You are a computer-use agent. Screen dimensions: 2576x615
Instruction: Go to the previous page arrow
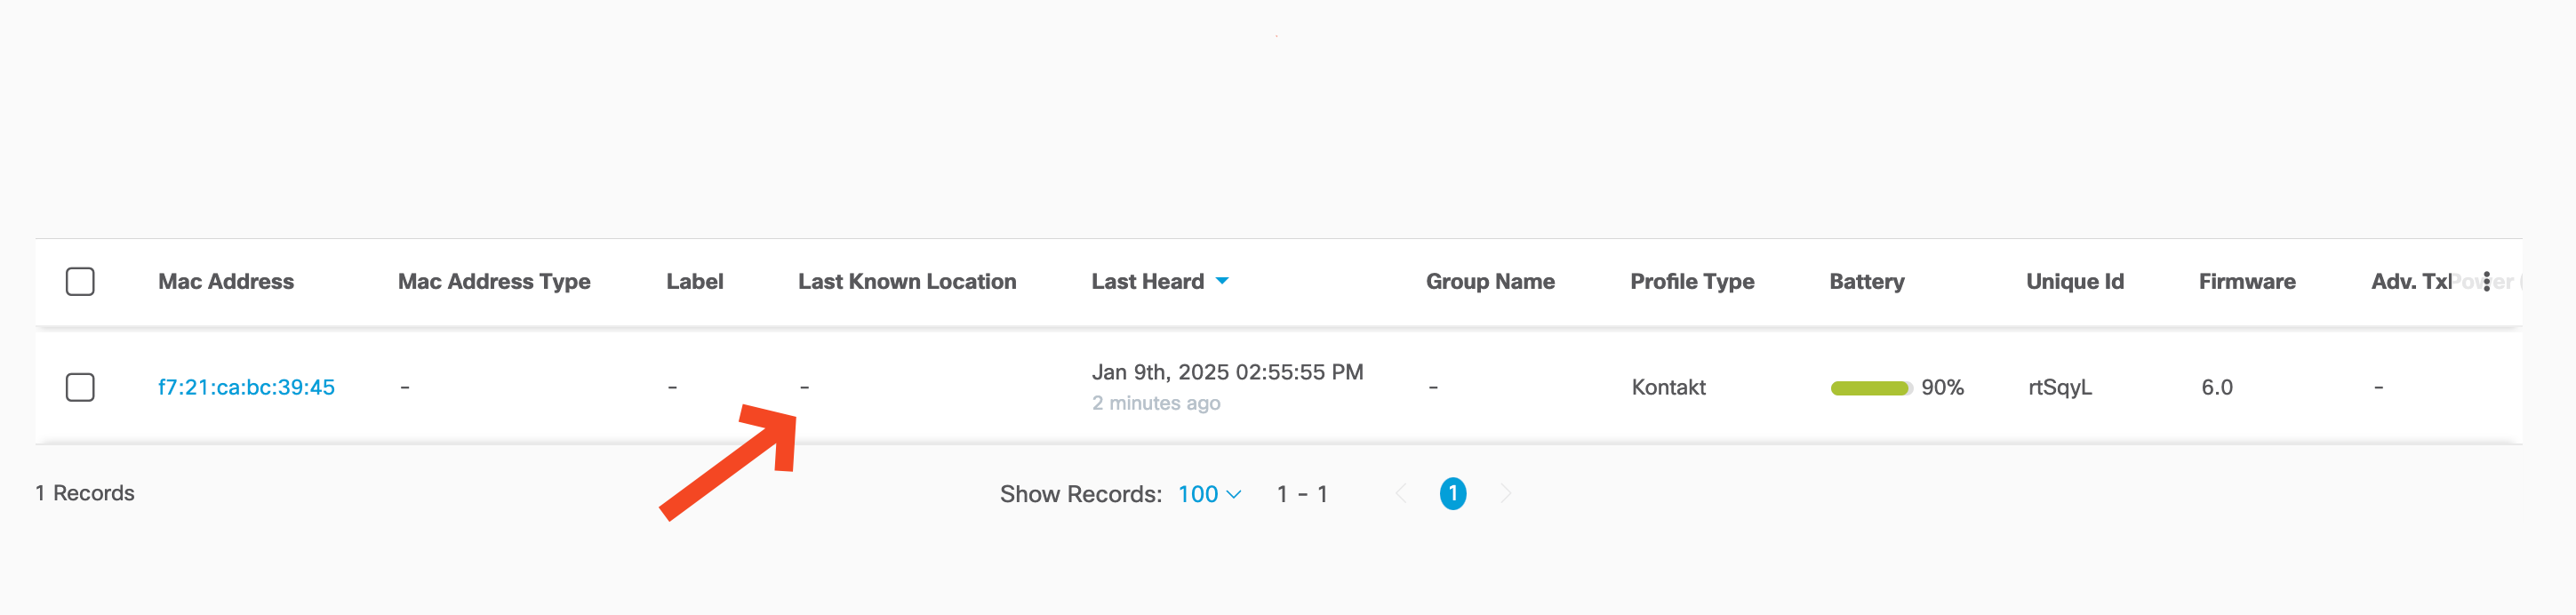pos(1401,493)
